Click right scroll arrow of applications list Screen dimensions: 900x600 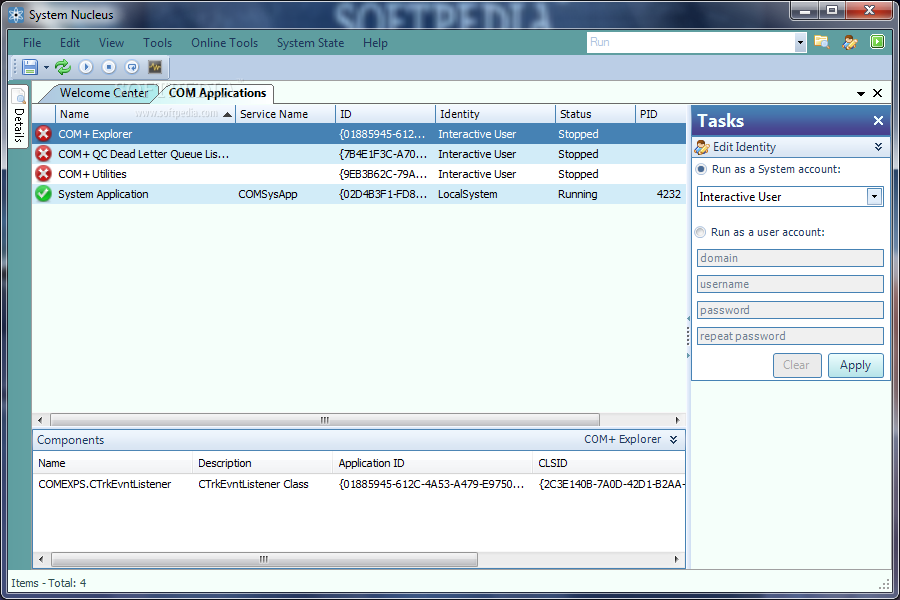tap(677, 420)
